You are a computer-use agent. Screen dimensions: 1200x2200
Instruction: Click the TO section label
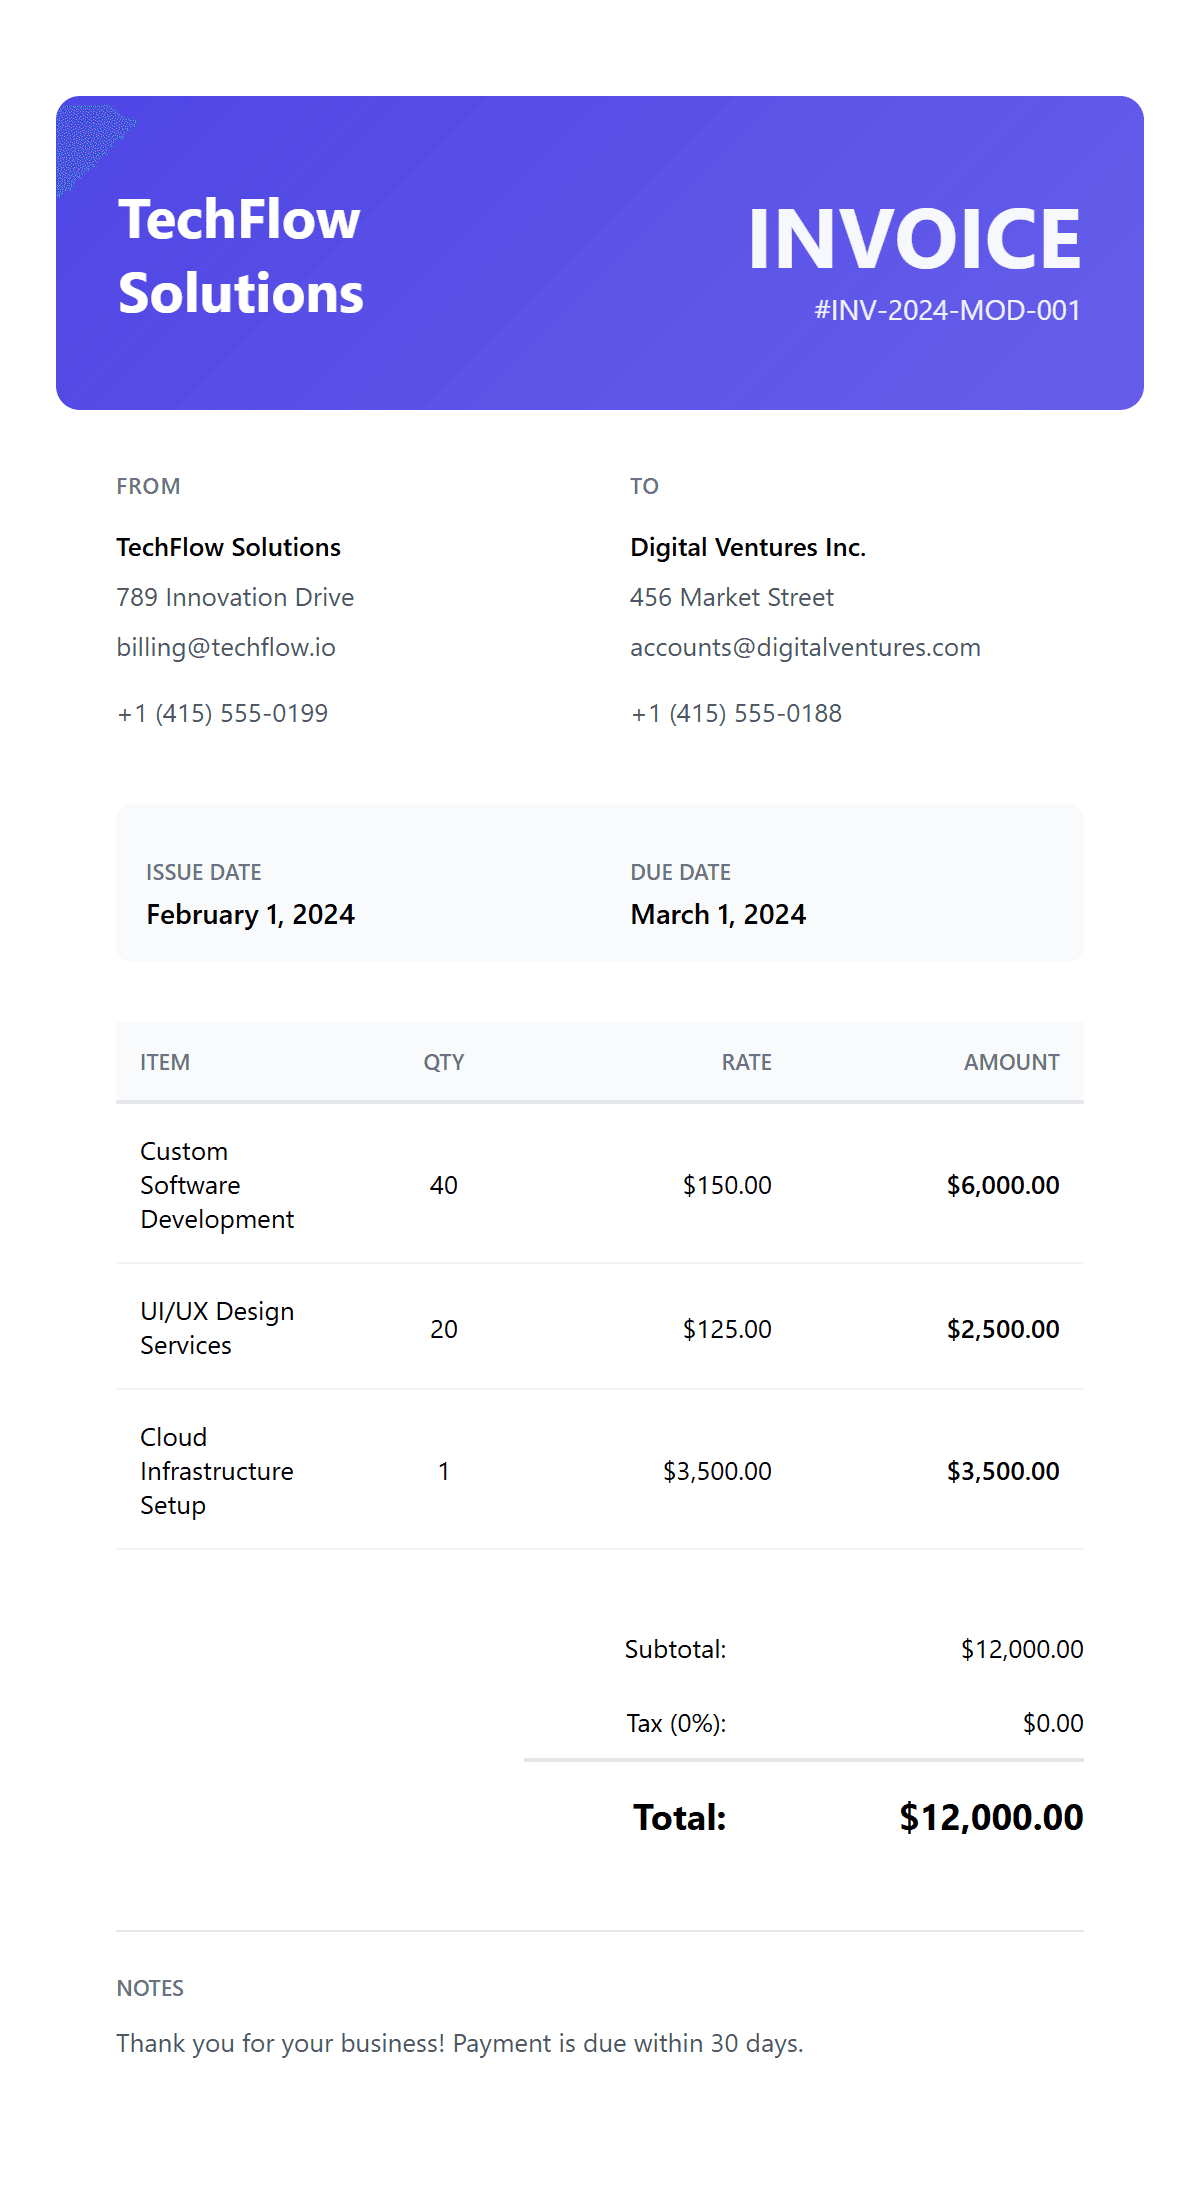pos(644,486)
